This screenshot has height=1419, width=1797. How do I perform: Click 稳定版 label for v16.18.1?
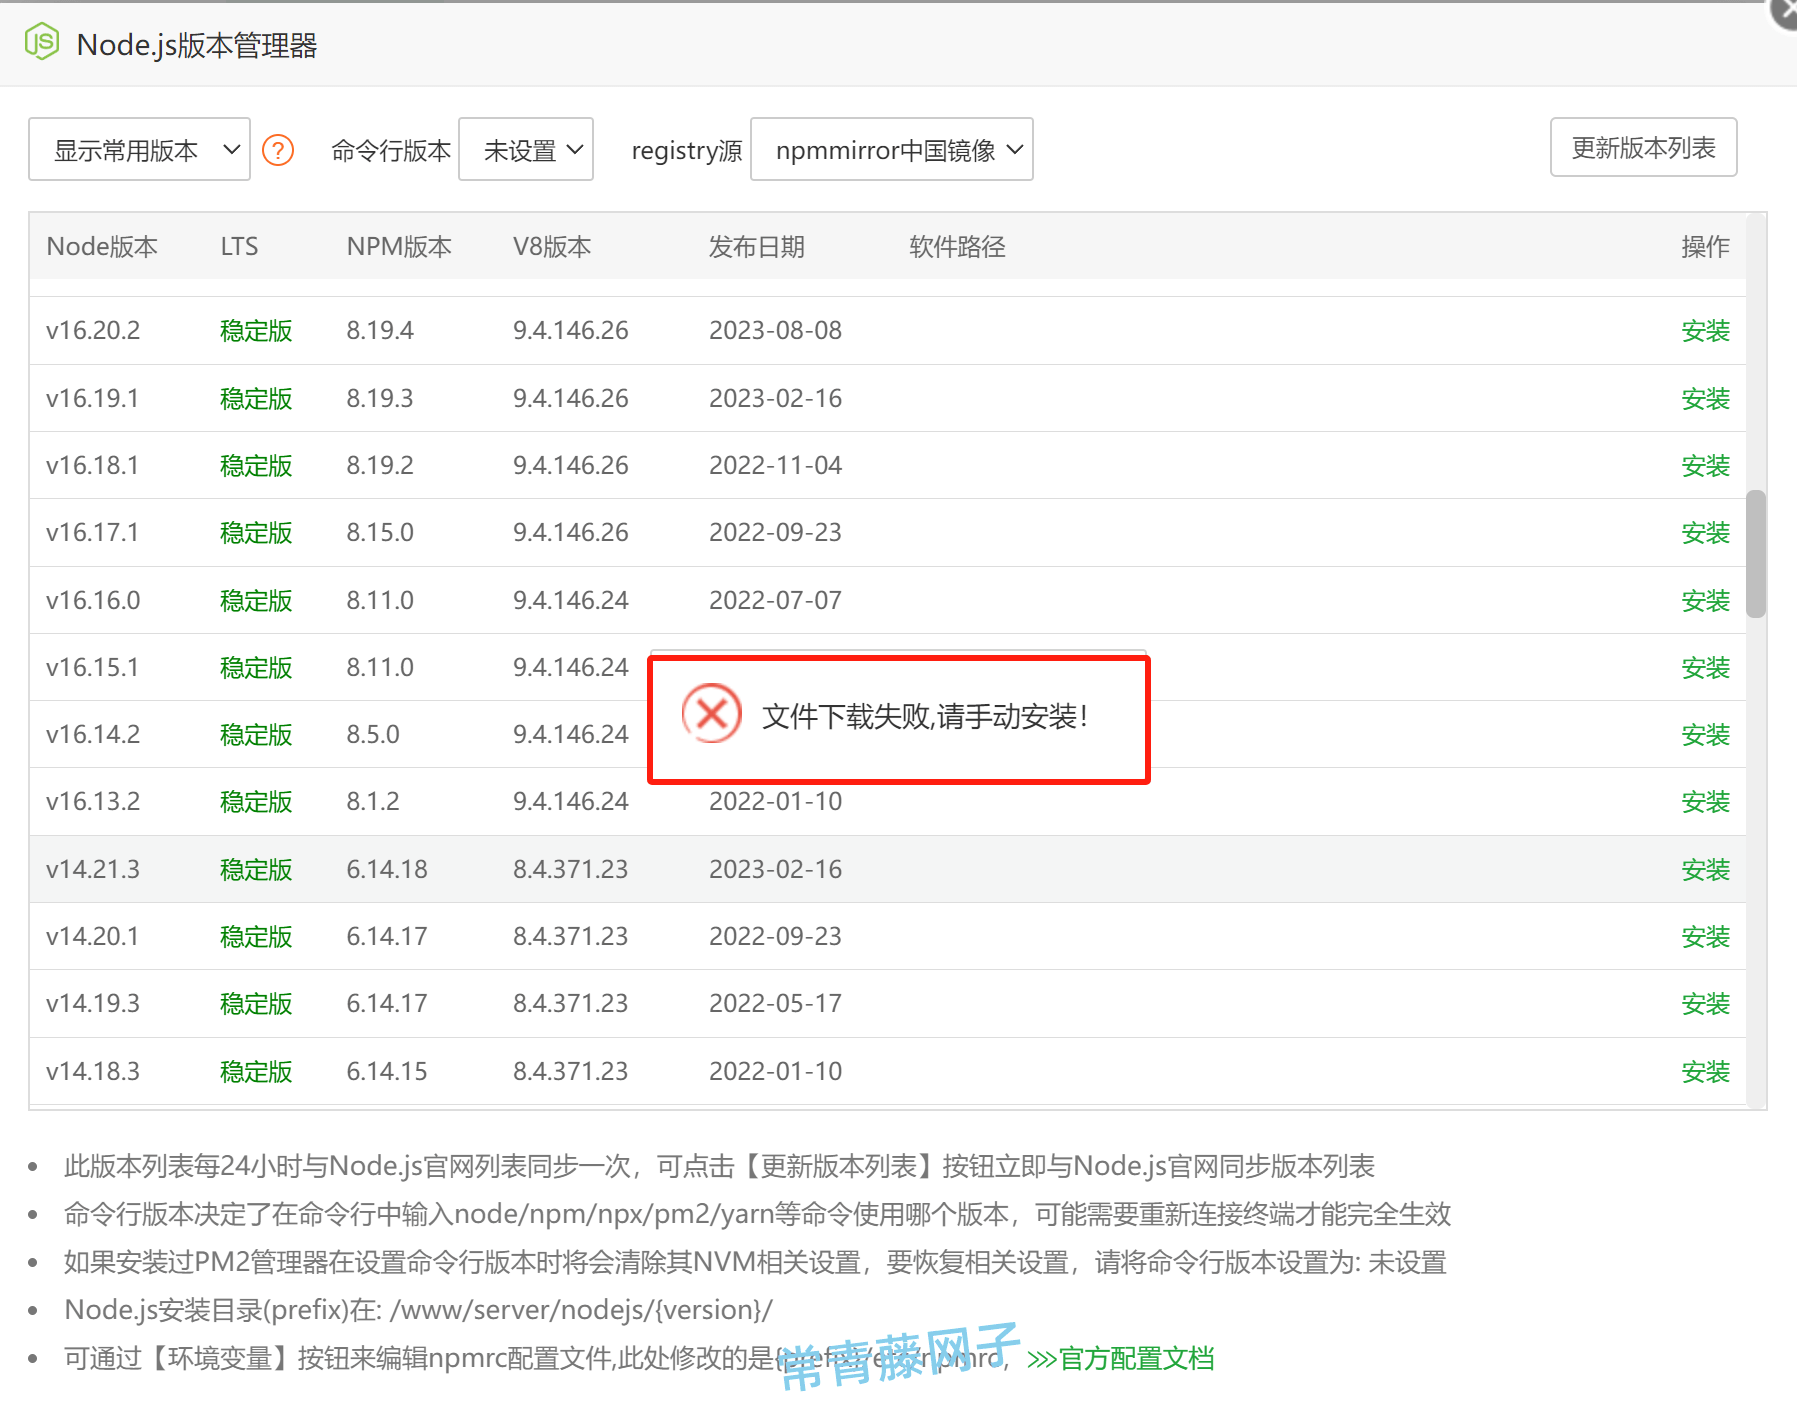click(255, 465)
